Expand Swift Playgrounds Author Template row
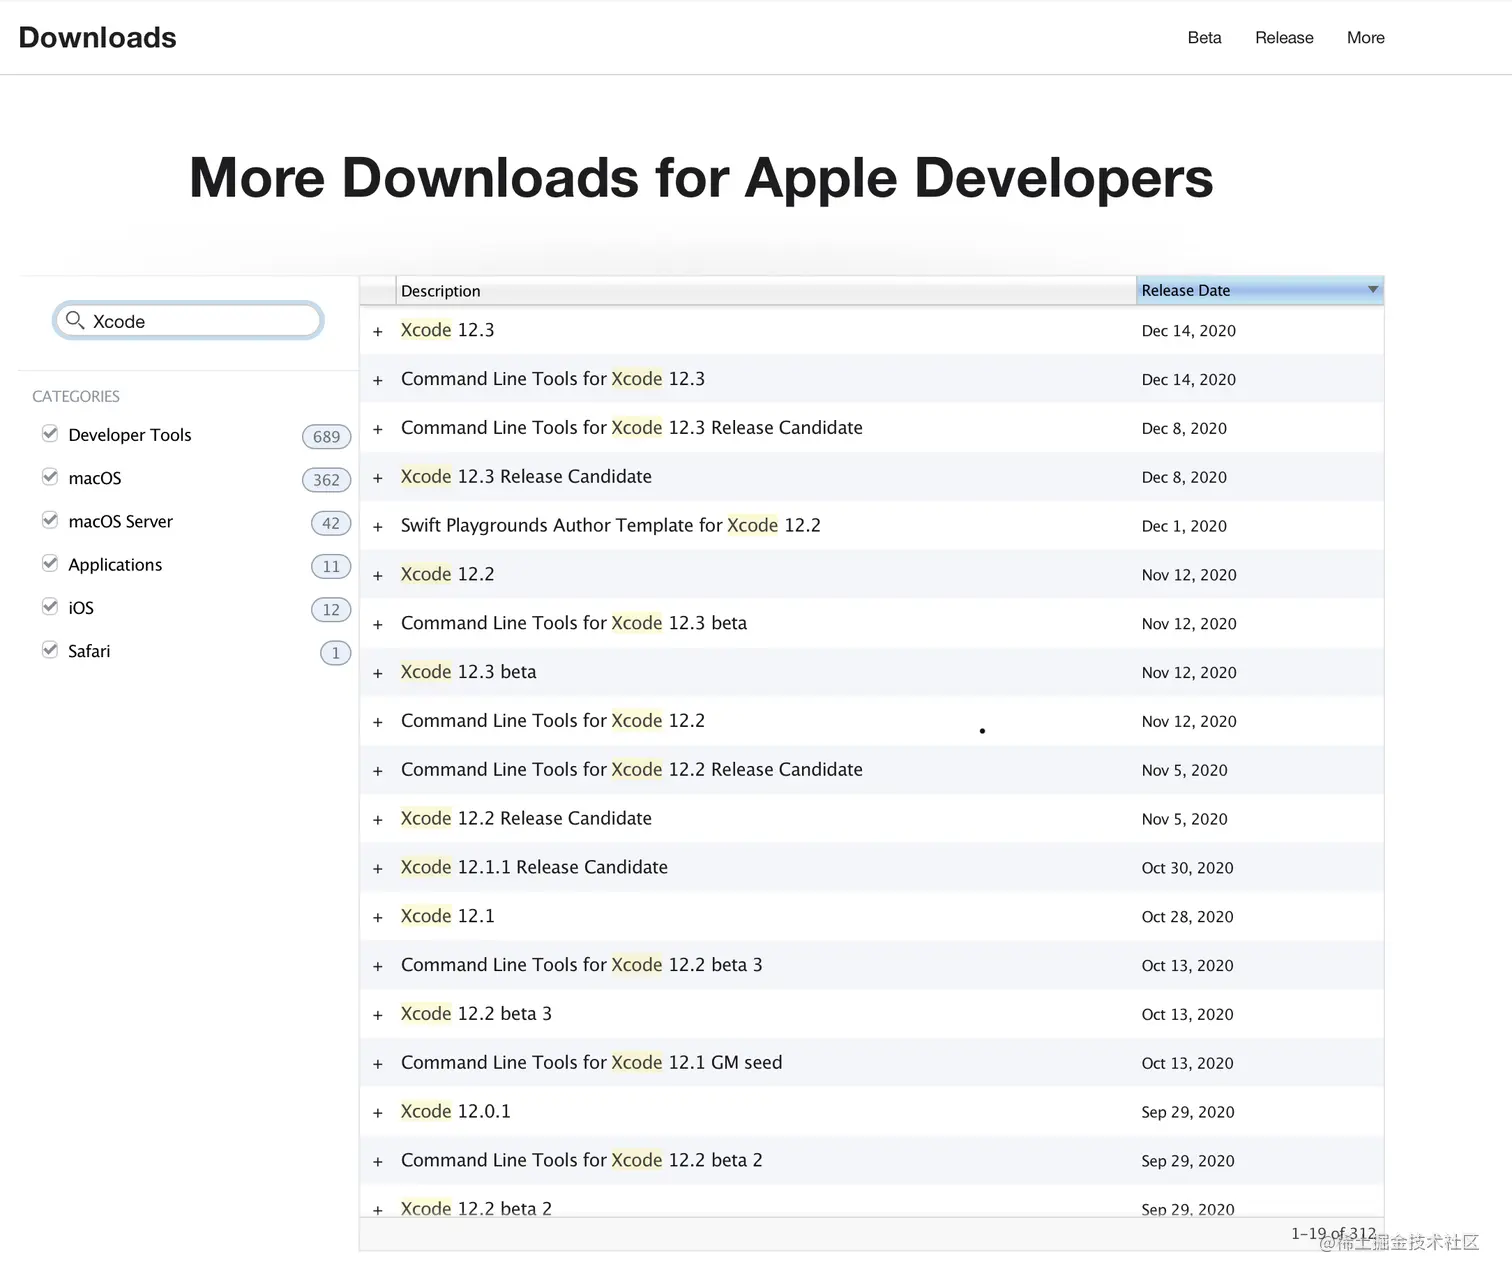 378,527
